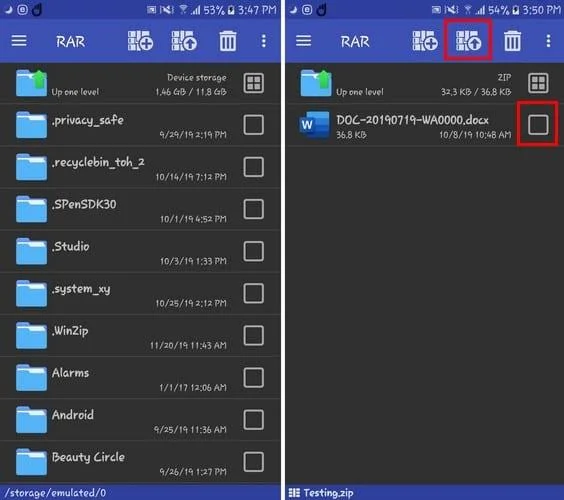Open hamburger menu in right RAR screen
564x500 pixels.
(304, 41)
